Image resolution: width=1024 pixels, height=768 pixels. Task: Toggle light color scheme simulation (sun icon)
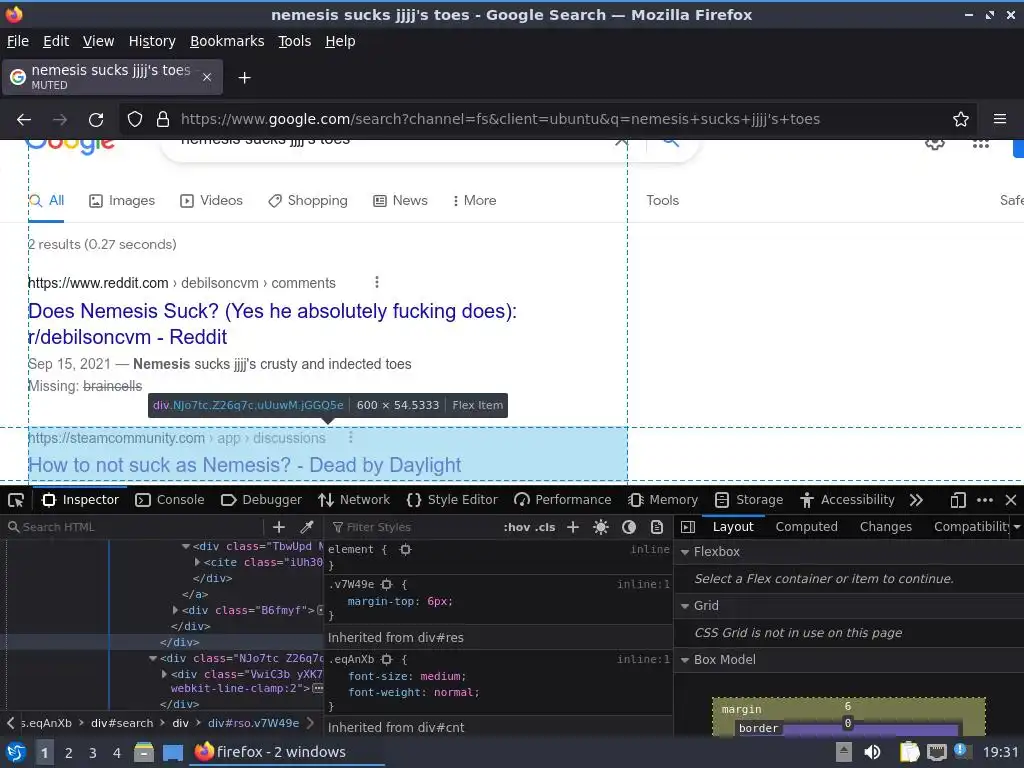(601, 527)
